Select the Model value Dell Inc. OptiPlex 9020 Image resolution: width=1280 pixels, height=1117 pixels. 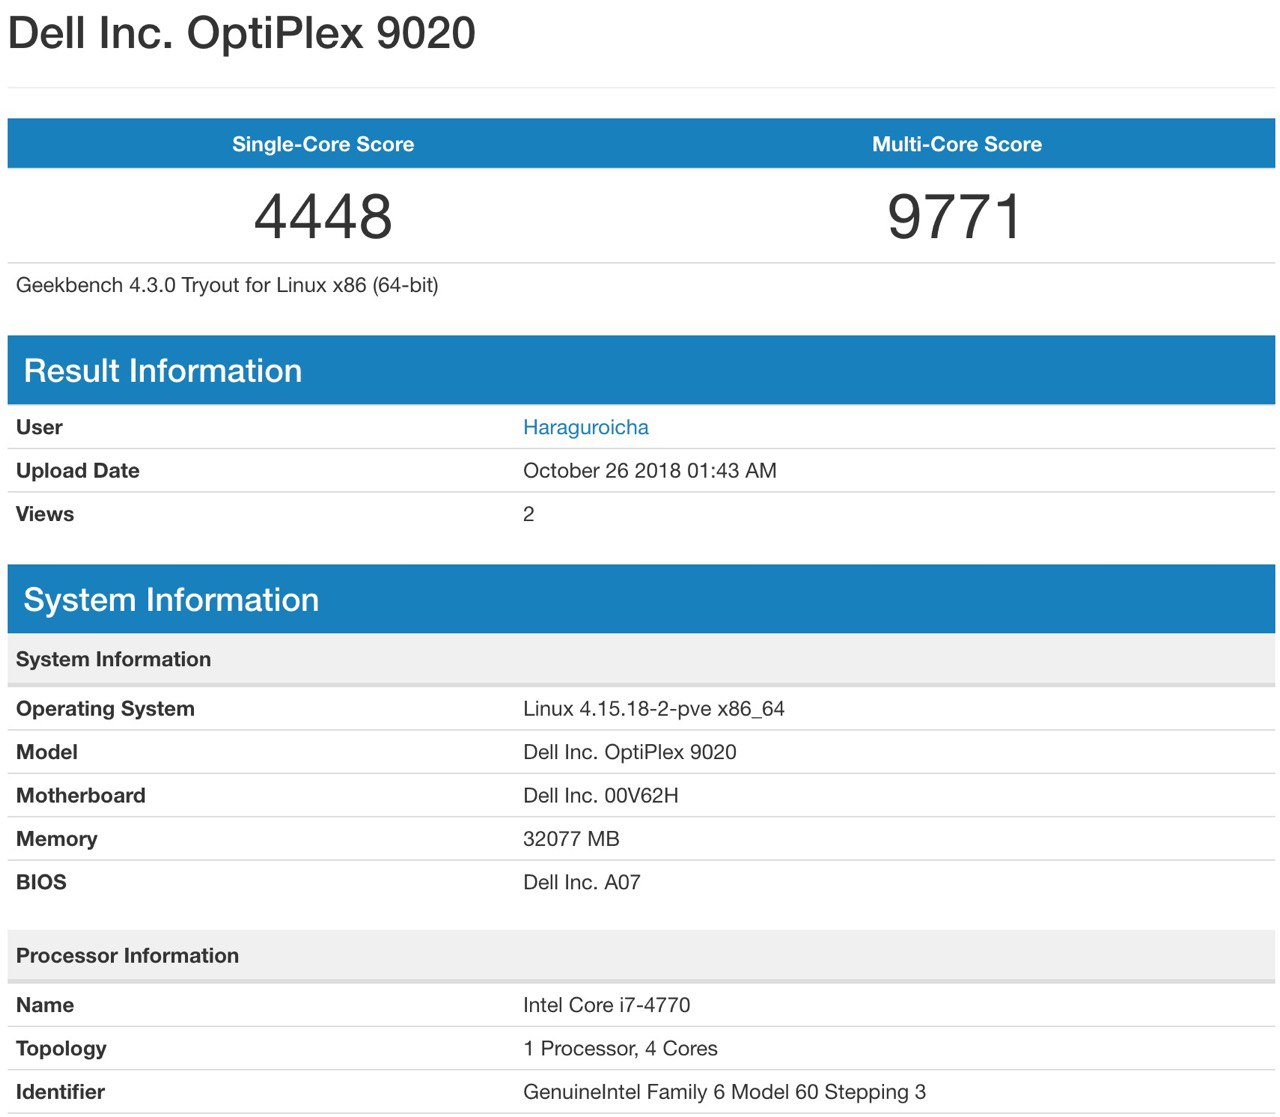(630, 752)
